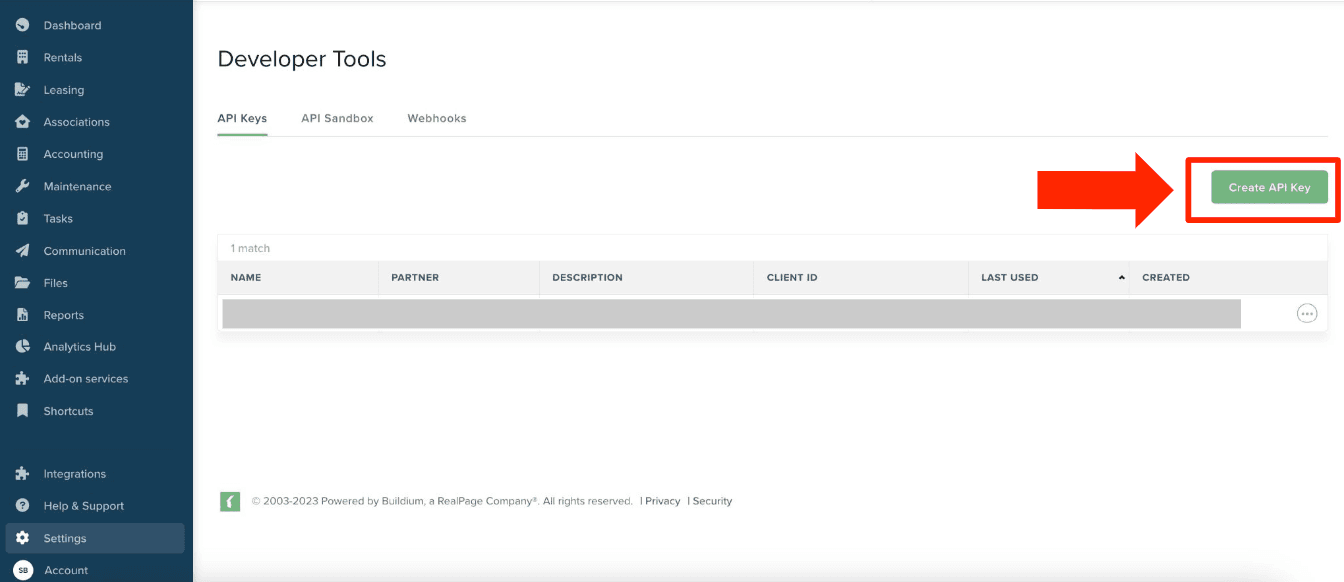Viewport: 1344px width, 582px height.
Task: Select the Add-on services menu item
Action: [x=85, y=379]
